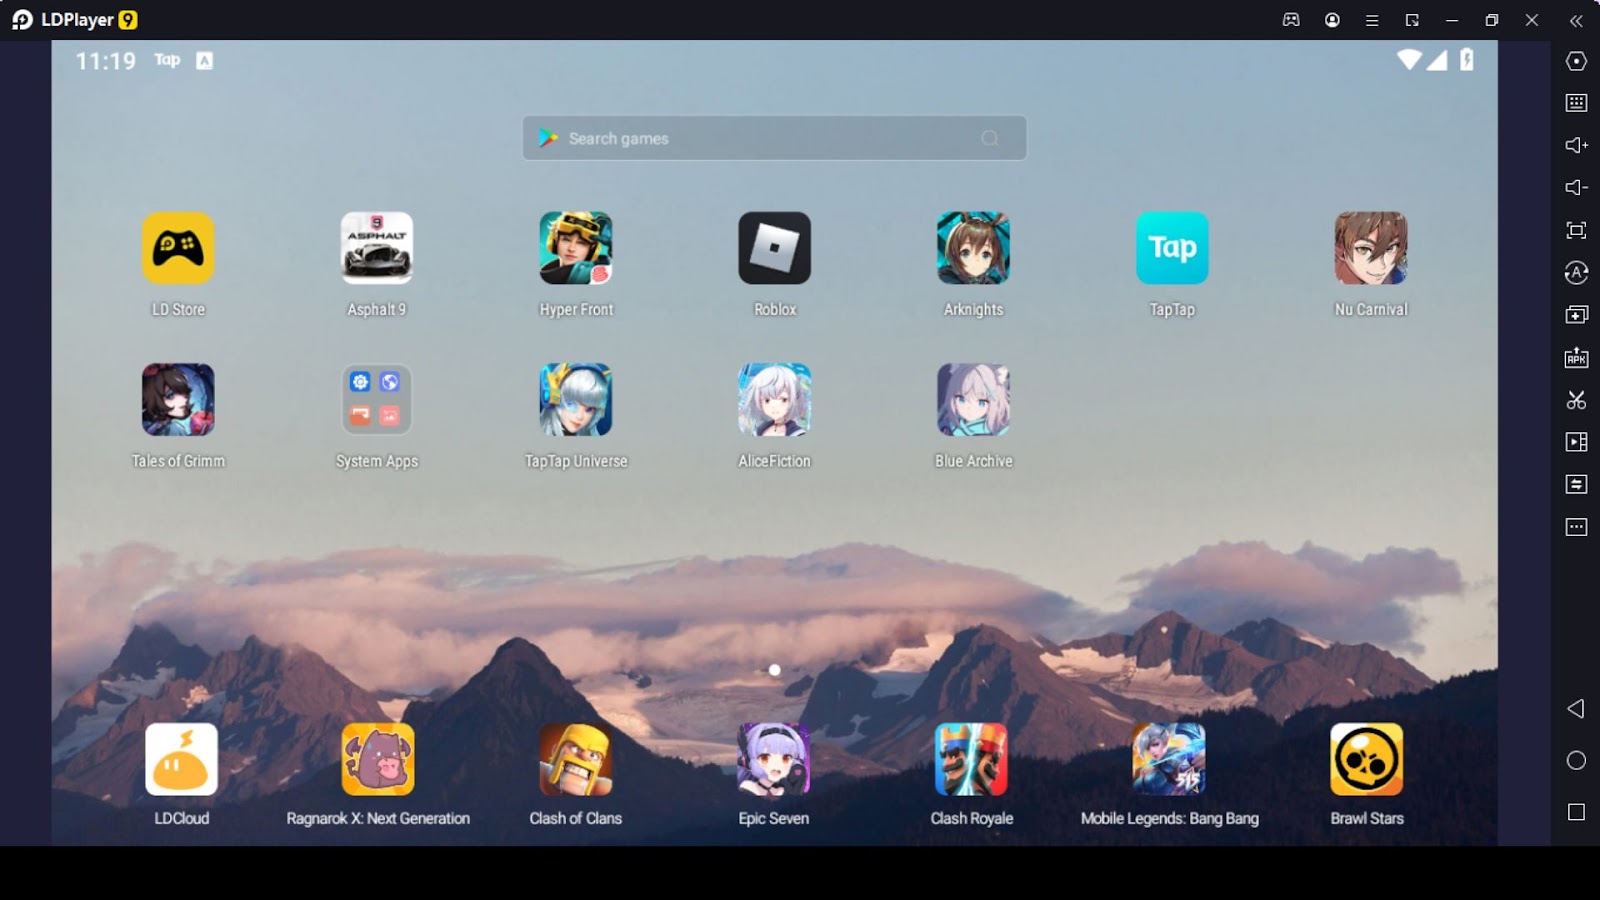
Task: Click the pop-out window icon in title bar
Action: click(x=1412, y=20)
